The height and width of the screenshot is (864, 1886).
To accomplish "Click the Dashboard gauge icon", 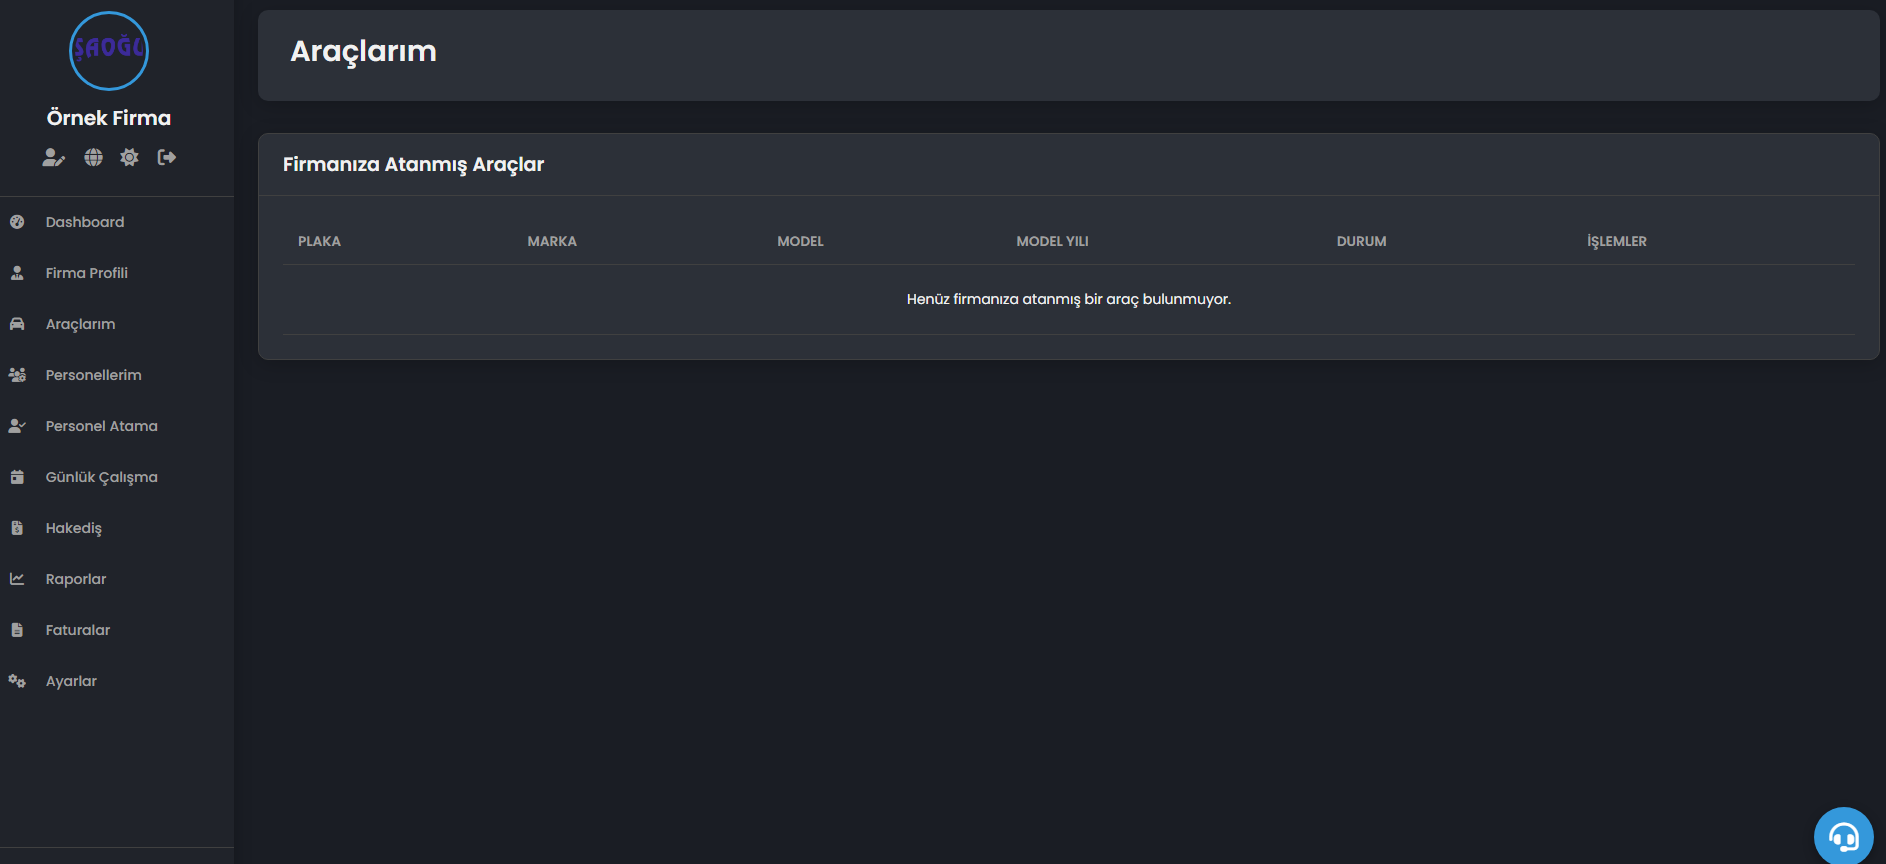I will point(17,222).
